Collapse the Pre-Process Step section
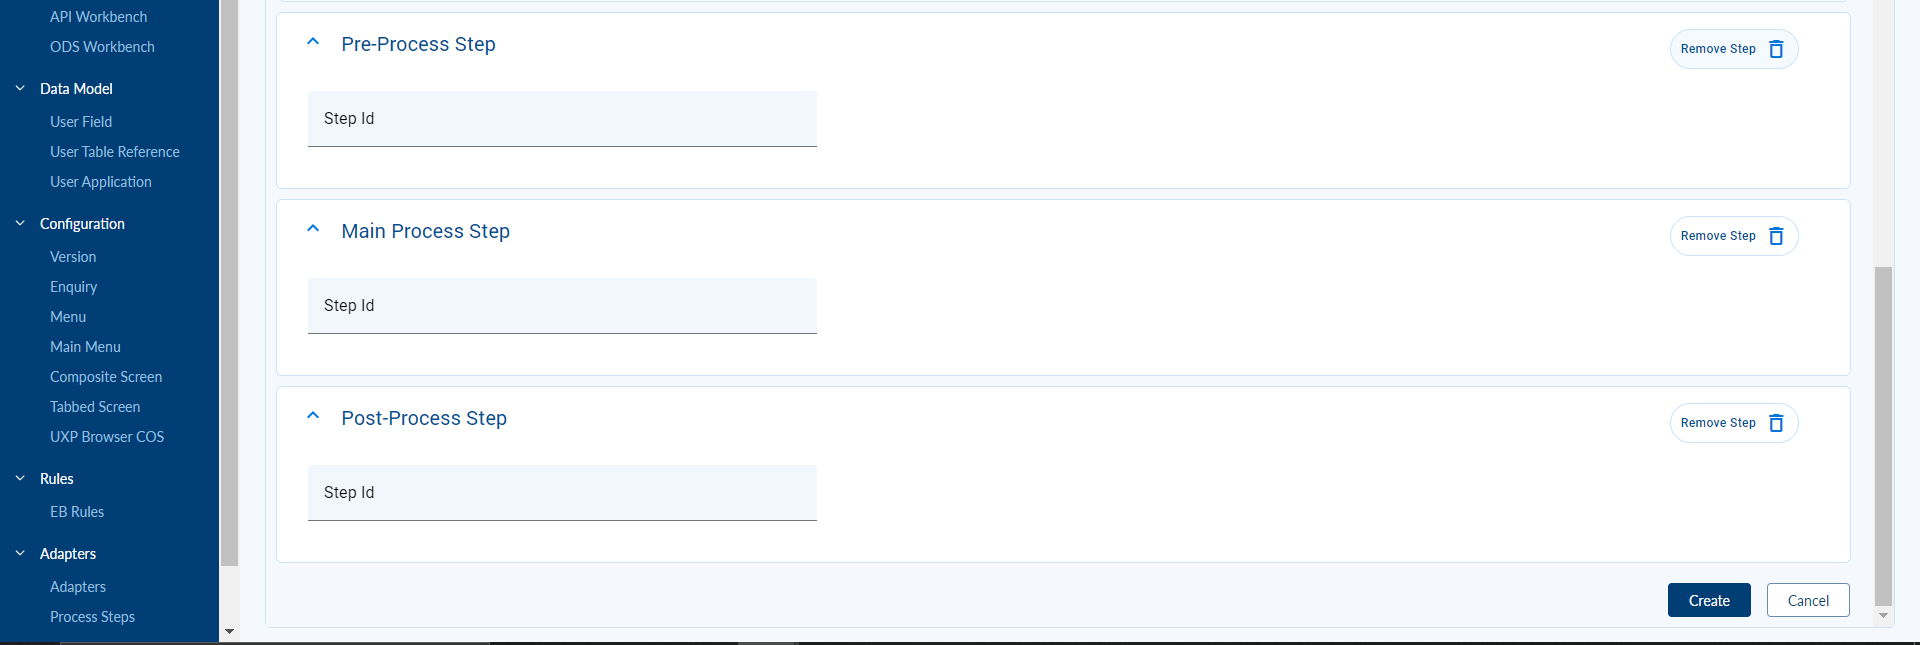The image size is (1920, 645). tap(313, 43)
